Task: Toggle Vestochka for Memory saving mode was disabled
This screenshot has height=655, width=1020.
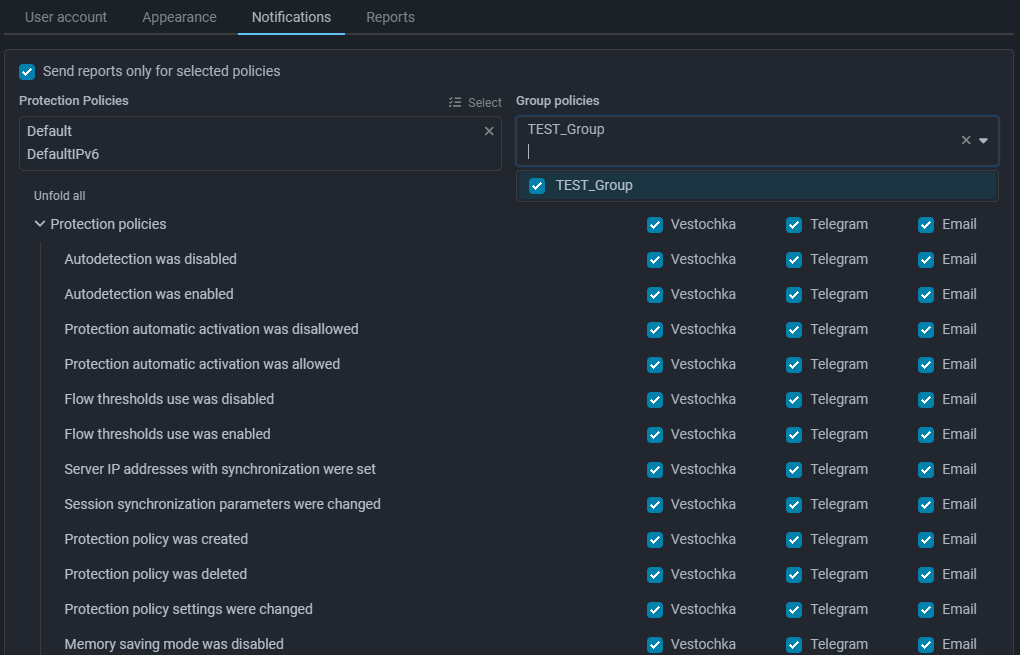Action: 655,645
